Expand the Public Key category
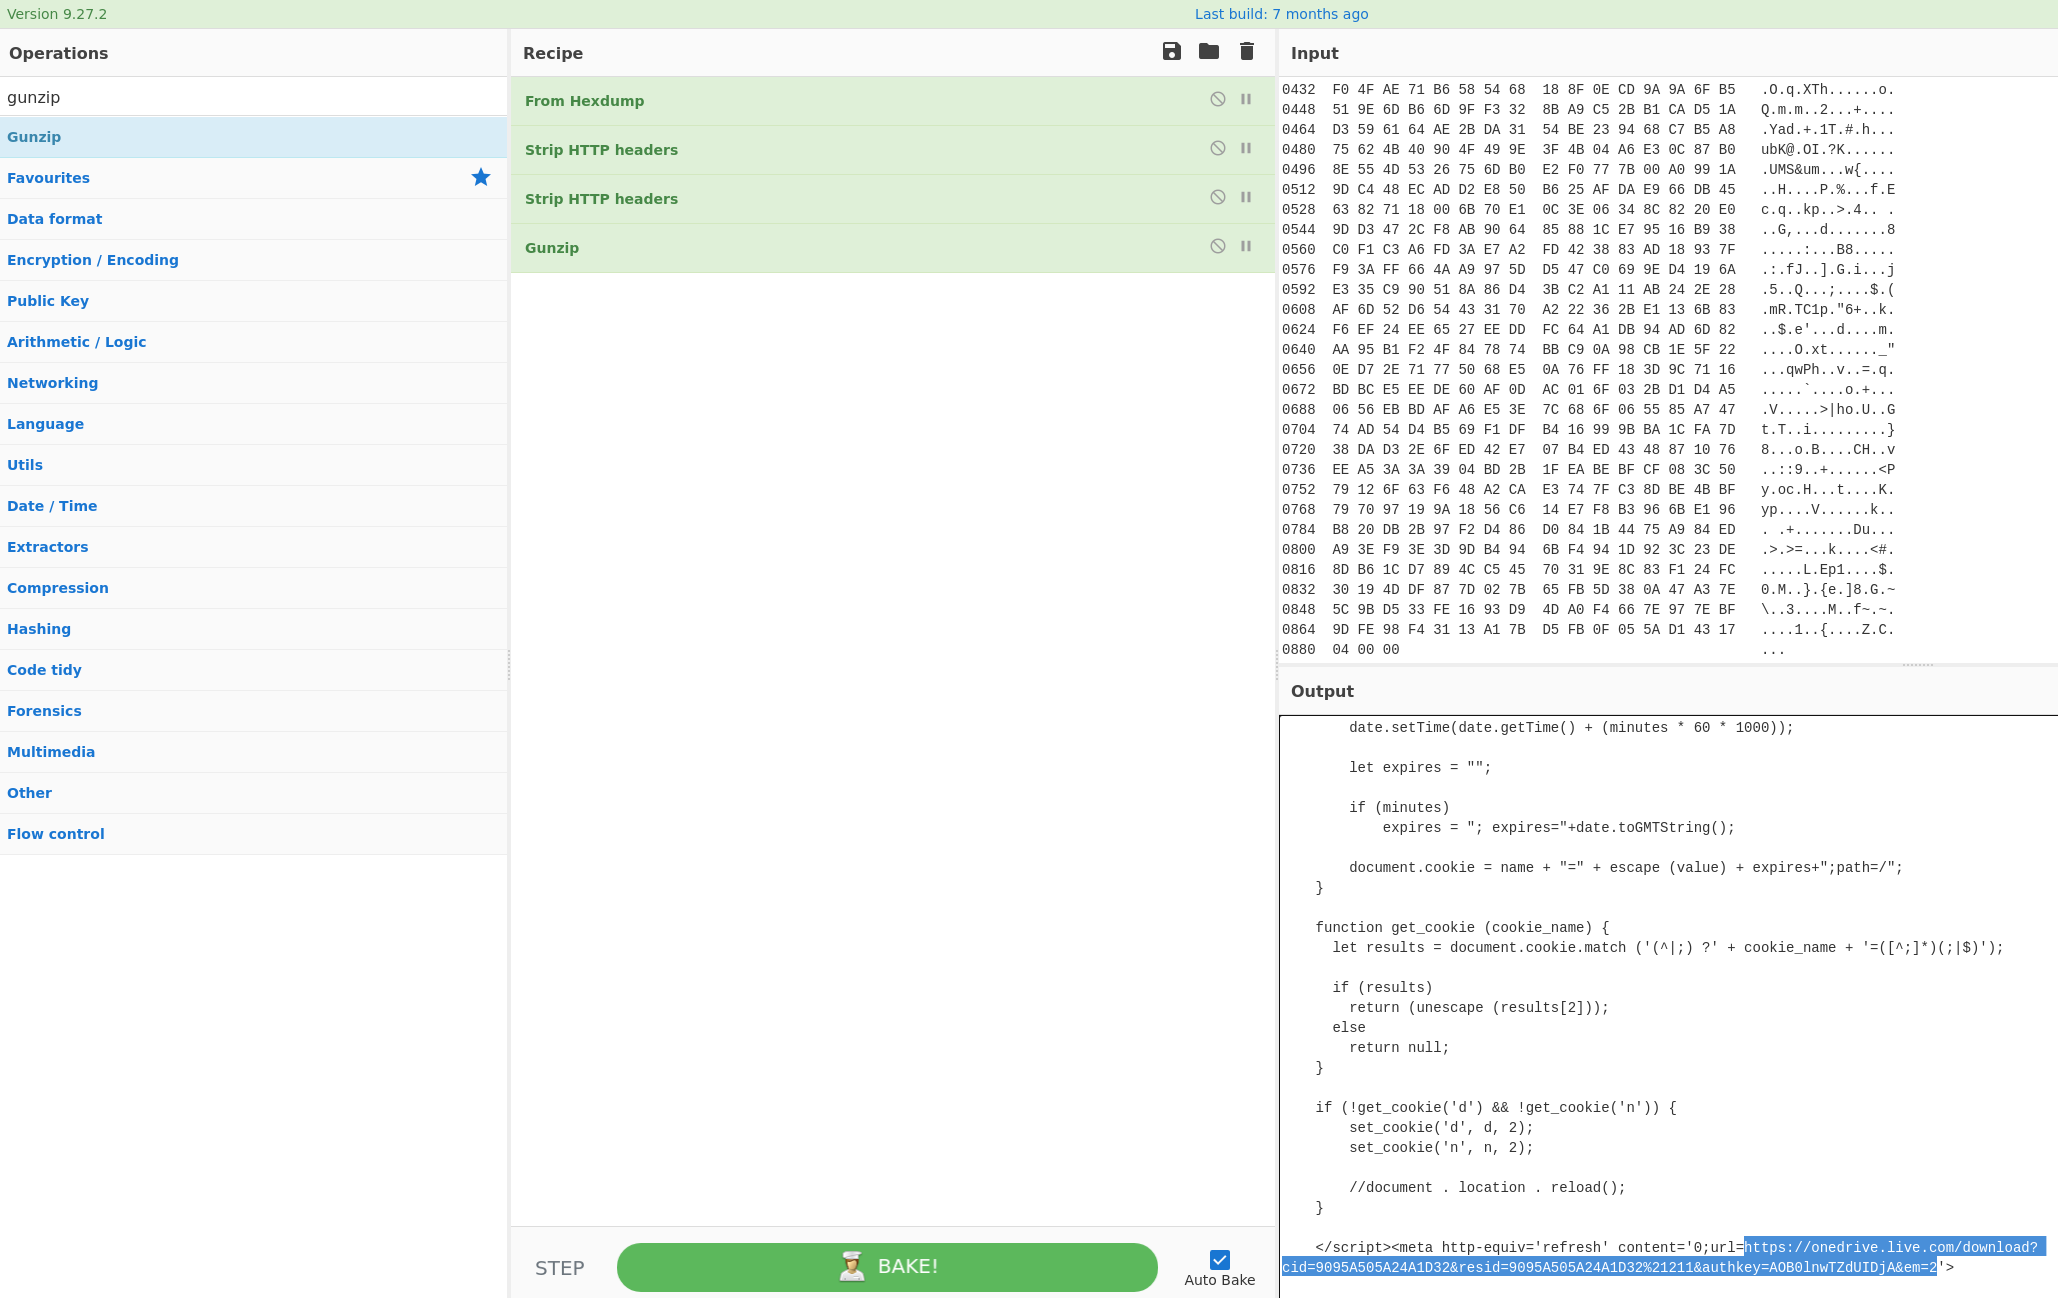2058x1298 pixels. (x=253, y=301)
